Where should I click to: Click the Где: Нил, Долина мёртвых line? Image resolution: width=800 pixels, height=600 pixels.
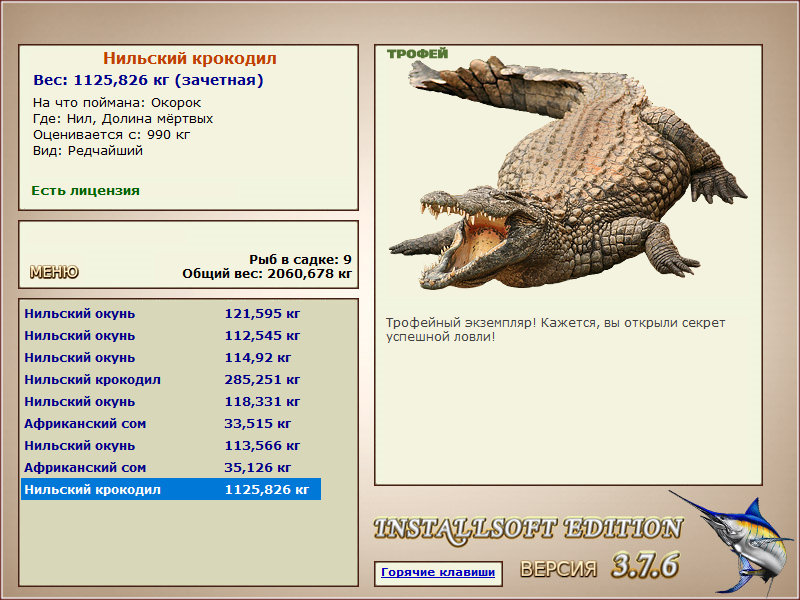click(123, 119)
